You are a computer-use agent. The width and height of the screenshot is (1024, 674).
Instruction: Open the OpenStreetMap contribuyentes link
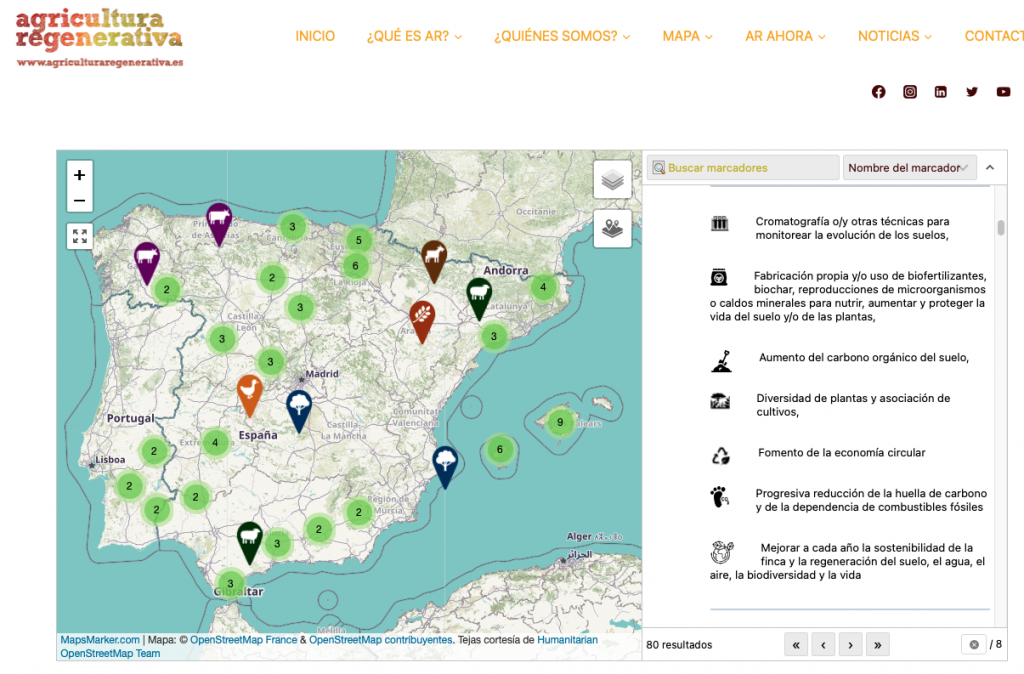(x=380, y=640)
